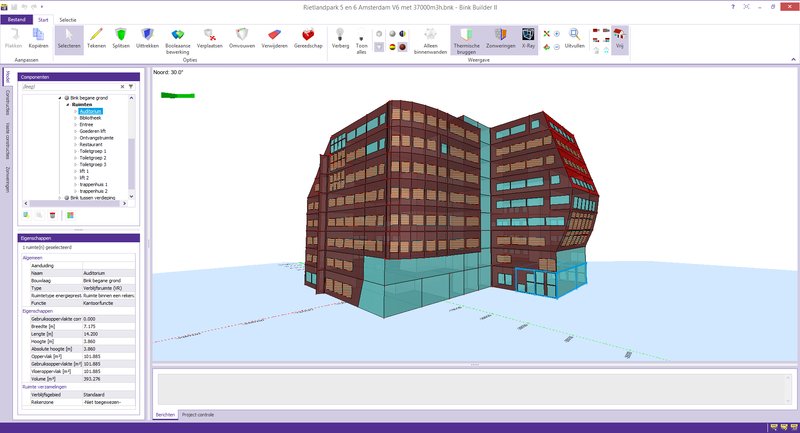Click the Componenten search field
This screenshot has height=433, width=800.
click(x=70, y=87)
